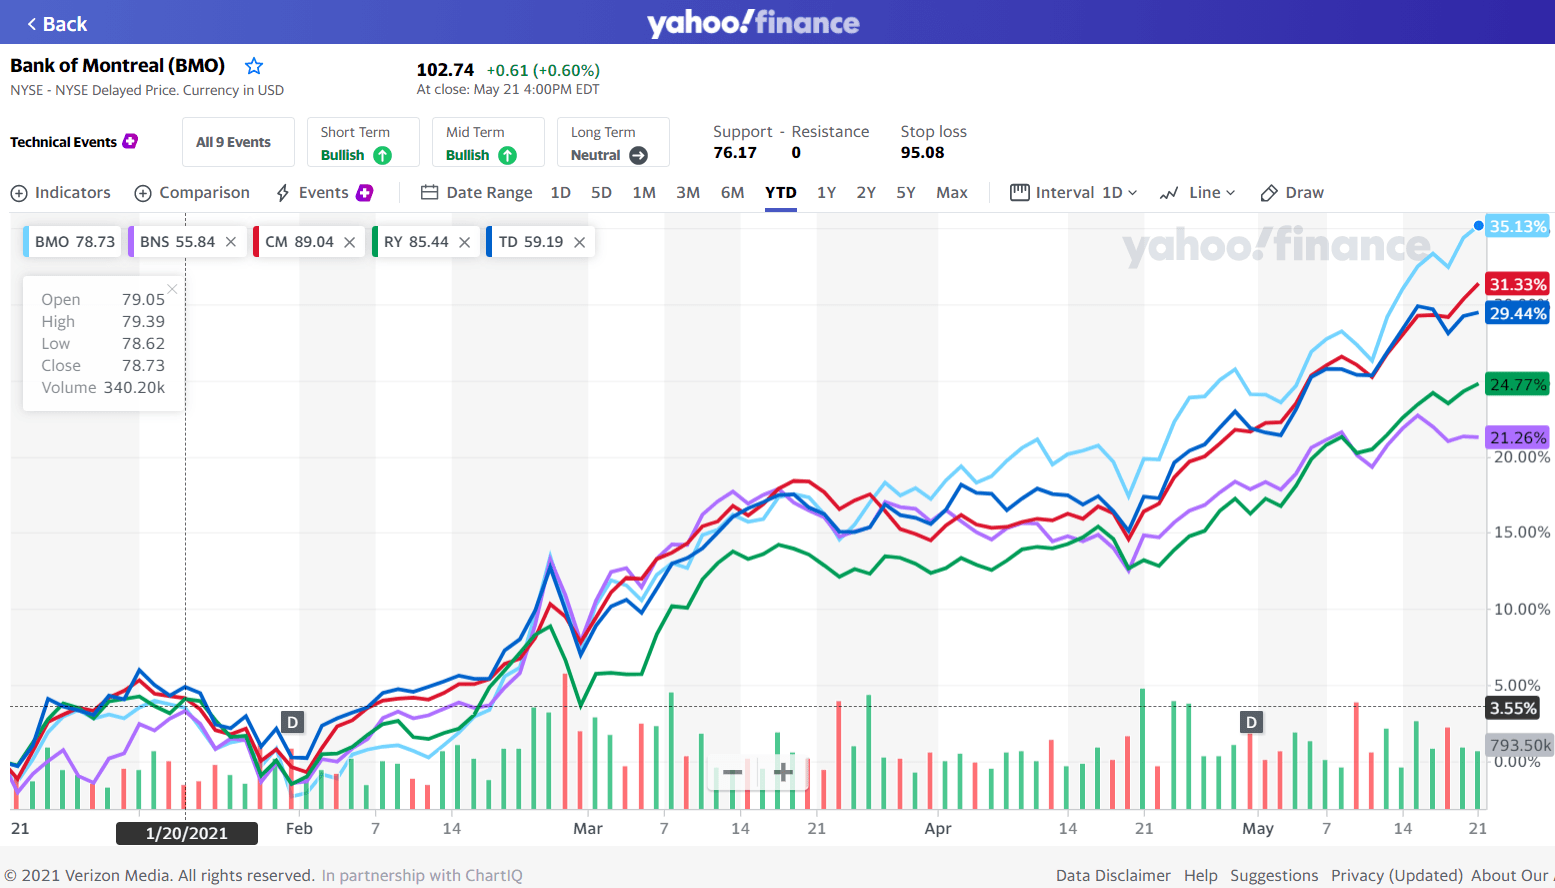Screen dimensions: 1555x888
Task: Click the premium badge next to Events
Action: pos(364,192)
